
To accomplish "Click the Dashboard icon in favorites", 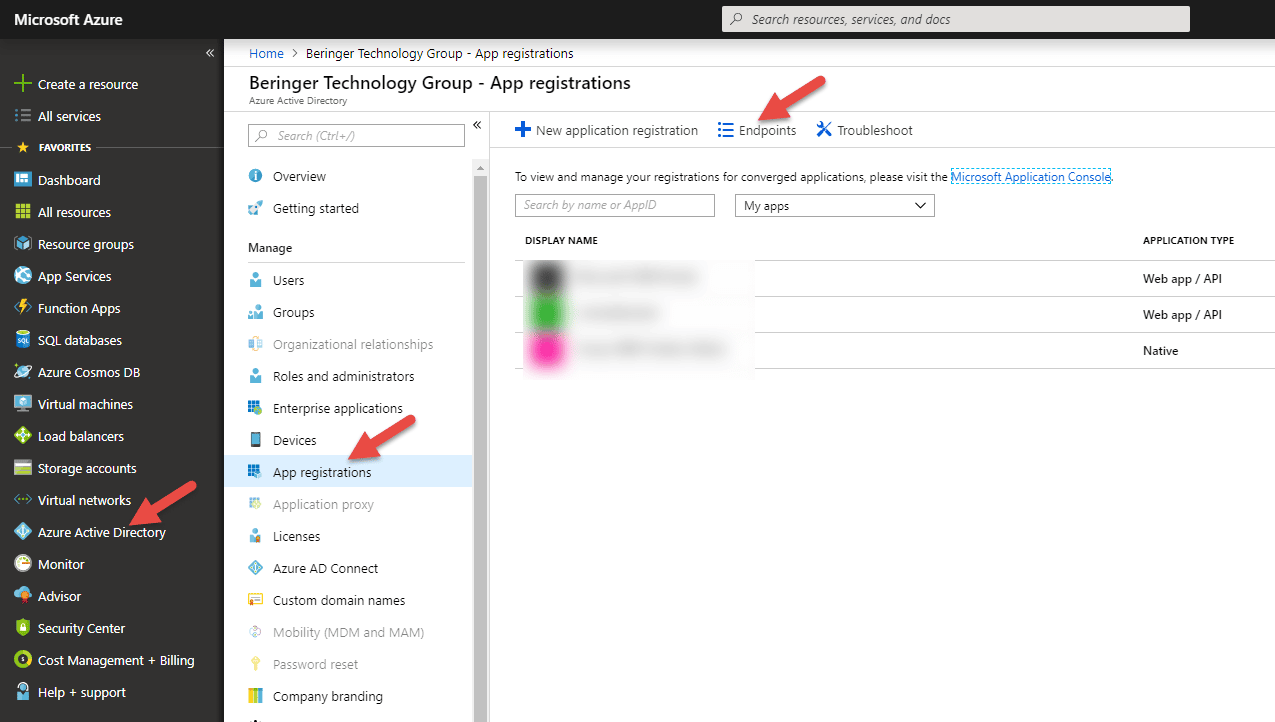I will pos(22,180).
